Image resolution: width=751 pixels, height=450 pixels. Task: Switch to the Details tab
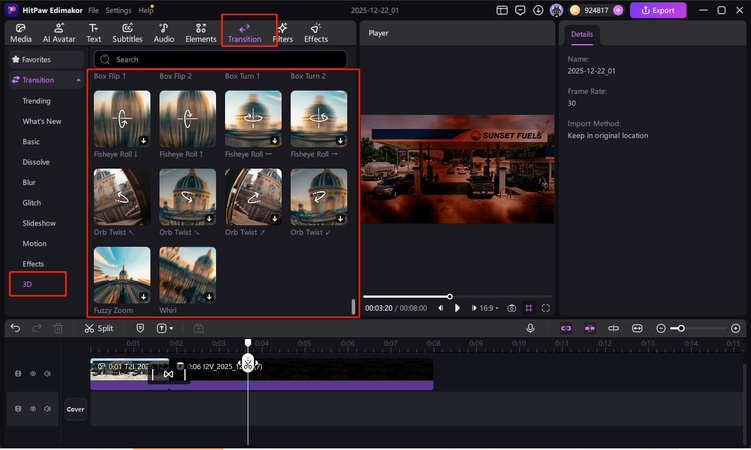pos(581,34)
